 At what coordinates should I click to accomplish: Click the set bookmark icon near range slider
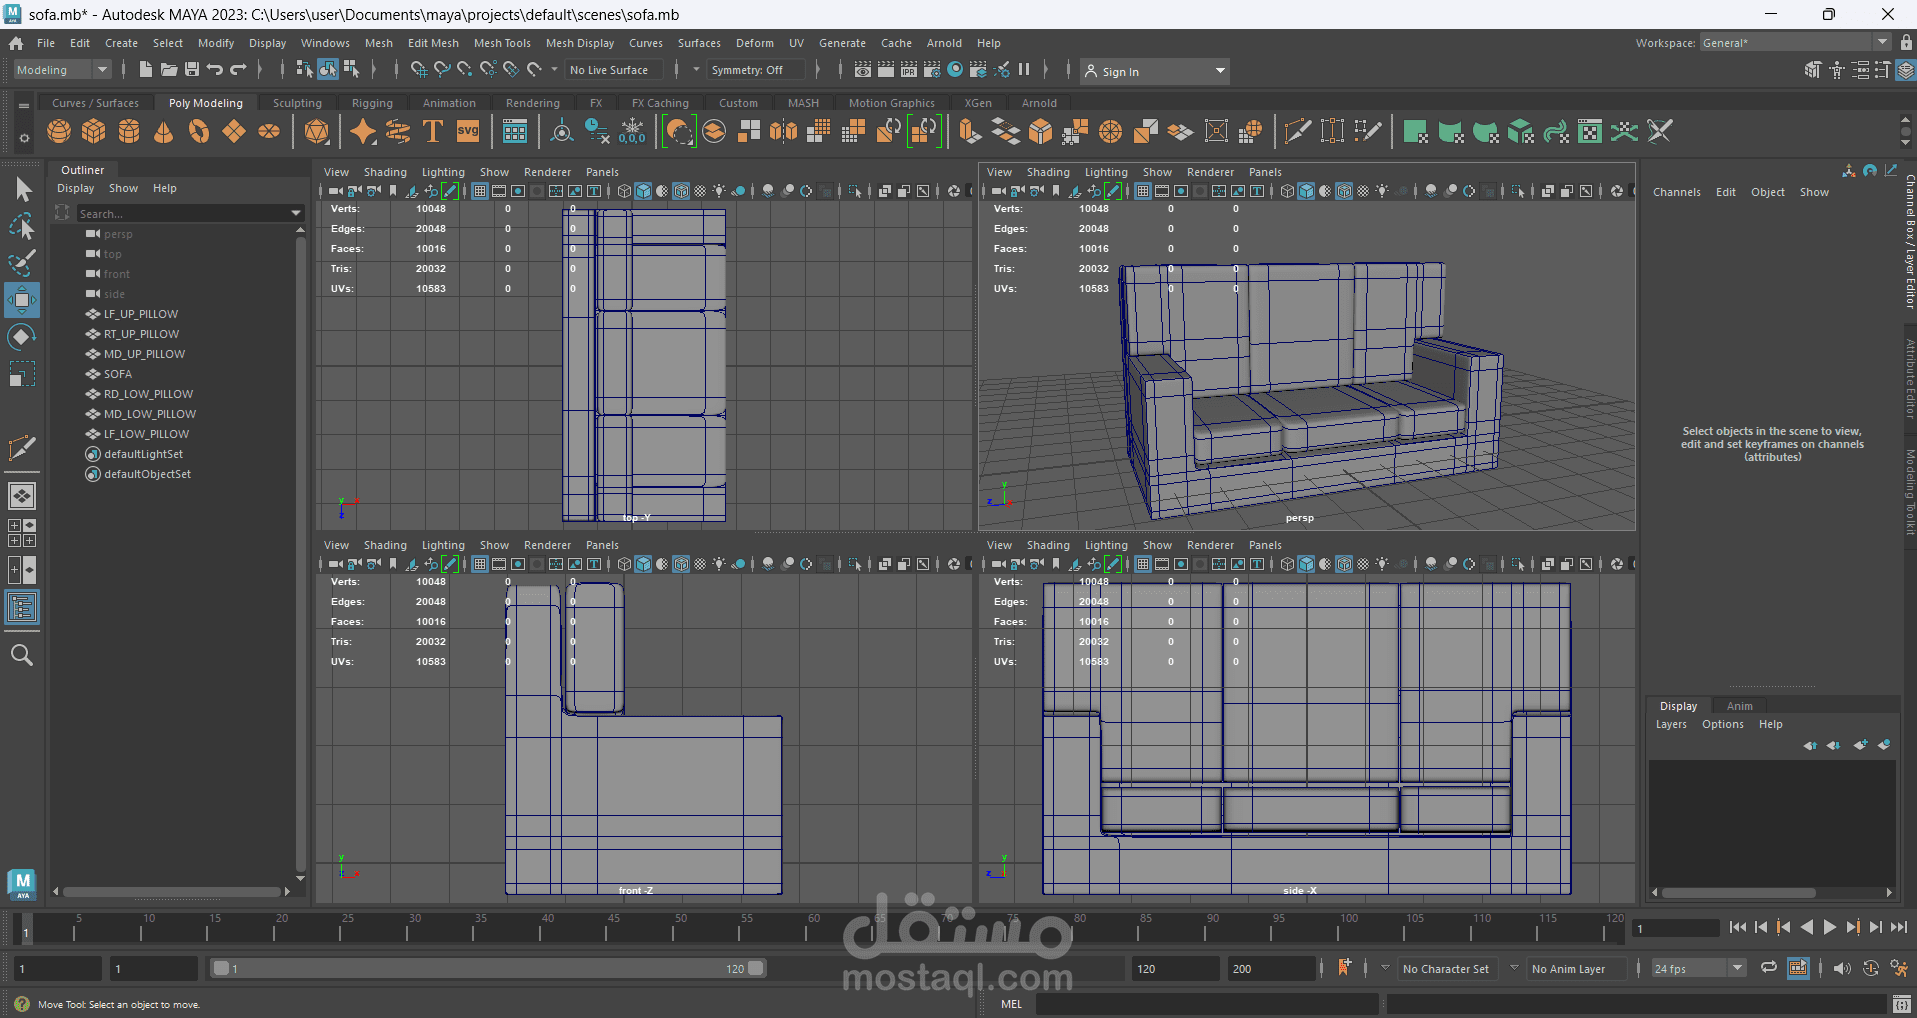1345,968
